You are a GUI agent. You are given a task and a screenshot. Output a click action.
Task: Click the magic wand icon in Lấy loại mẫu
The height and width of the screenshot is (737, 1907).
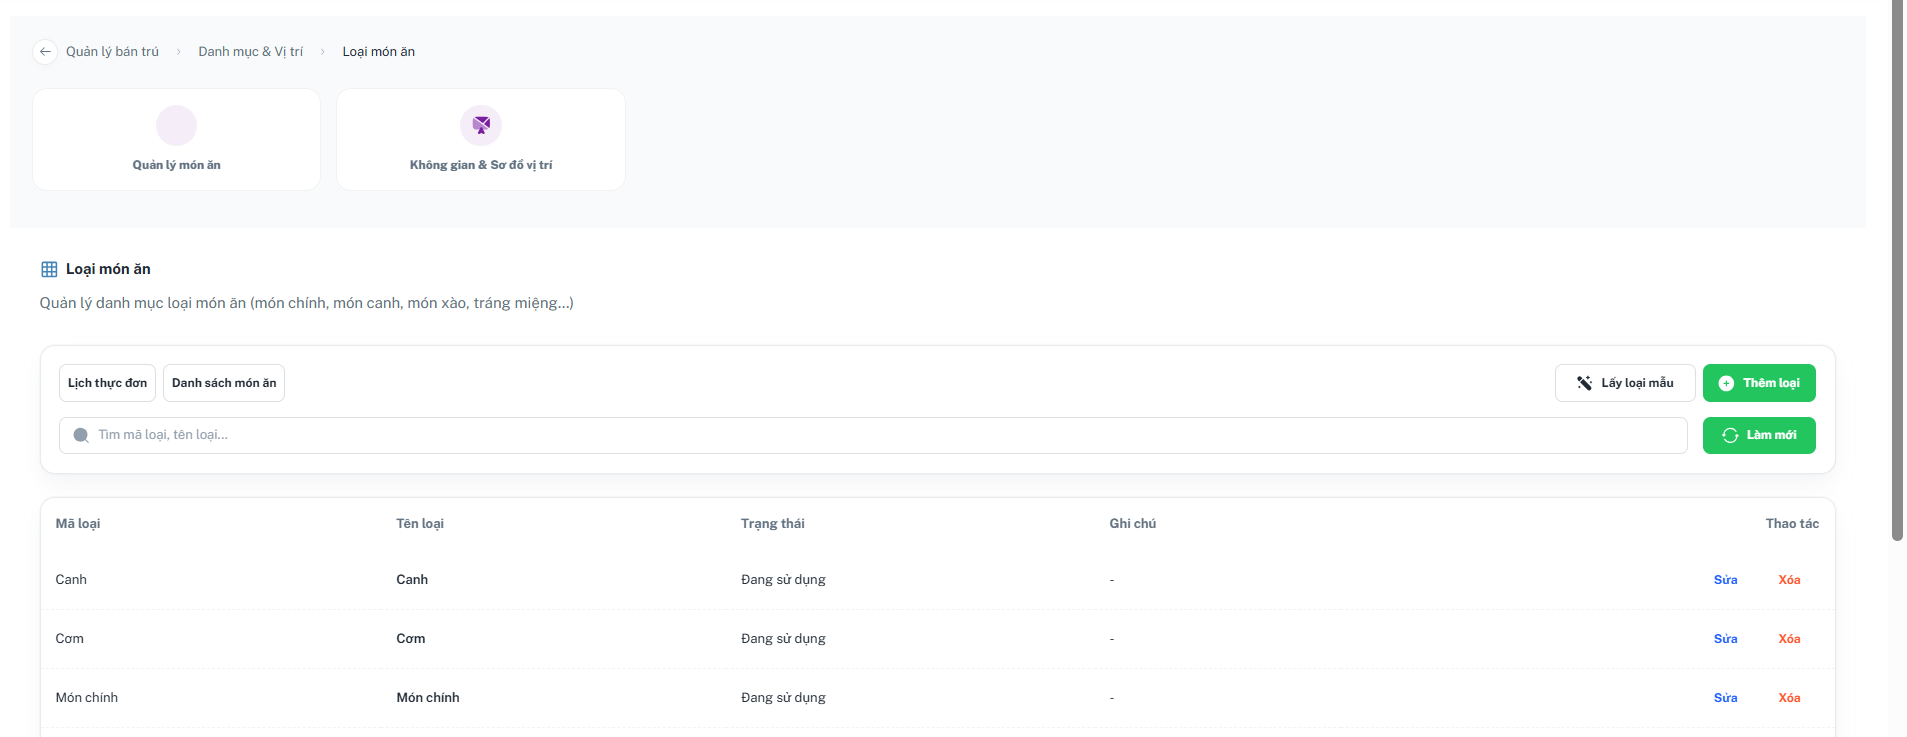(1584, 383)
